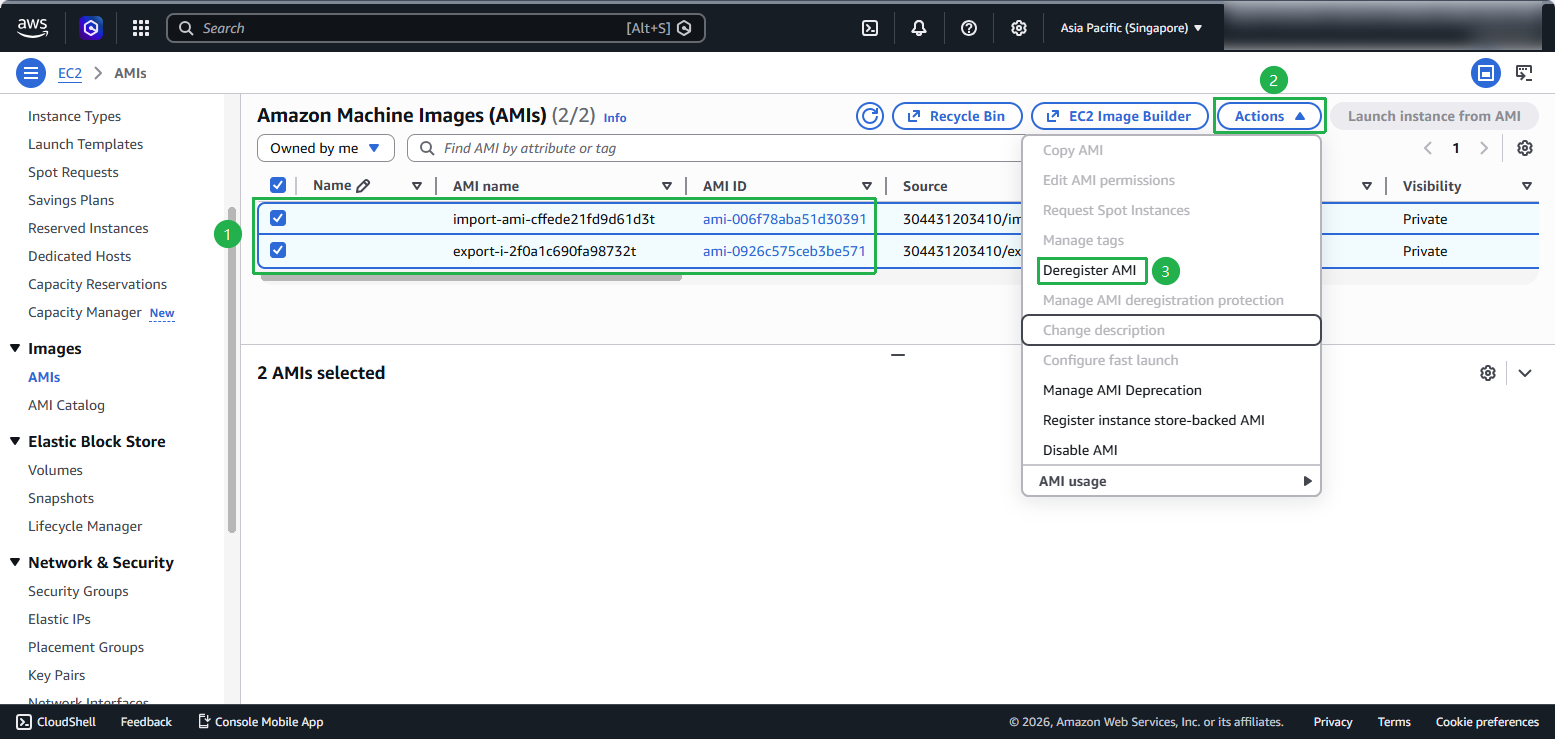Open the Privacy footer link
The image size is (1555, 739).
coord(1333,722)
